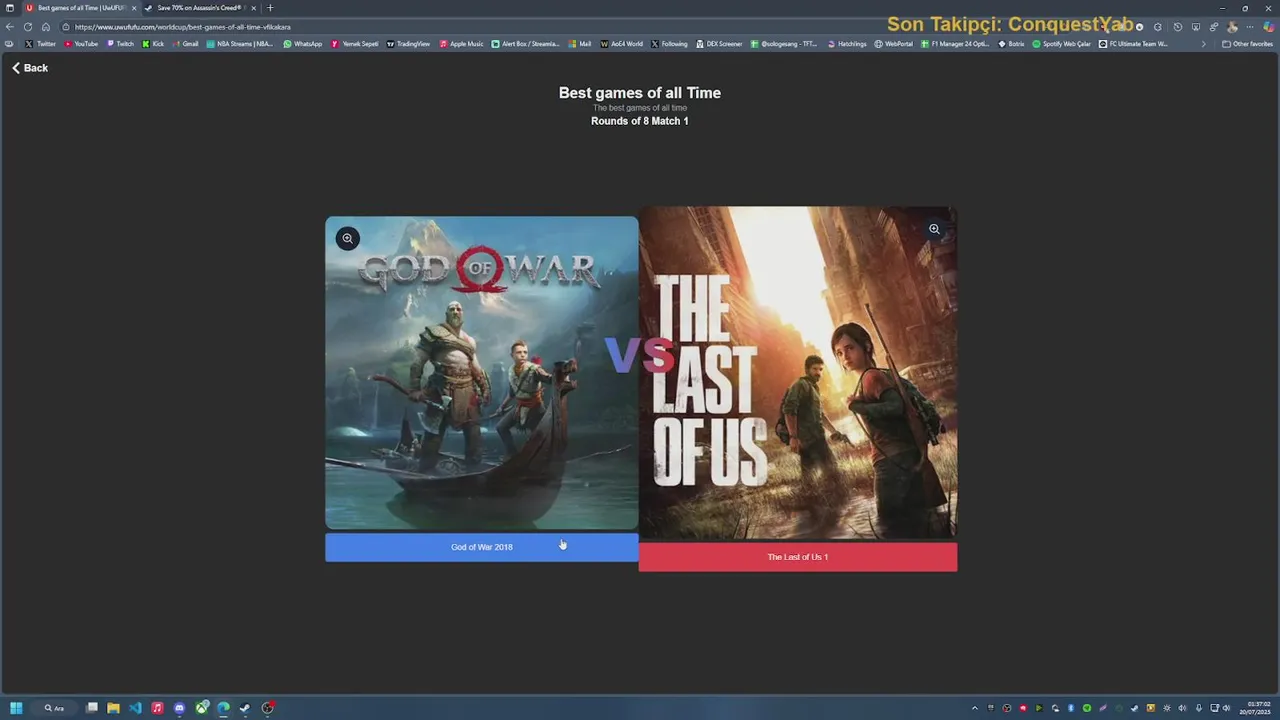The image size is (1280, 720).
Task: Pick The Last of Us cover art
Action: point(798,372)
